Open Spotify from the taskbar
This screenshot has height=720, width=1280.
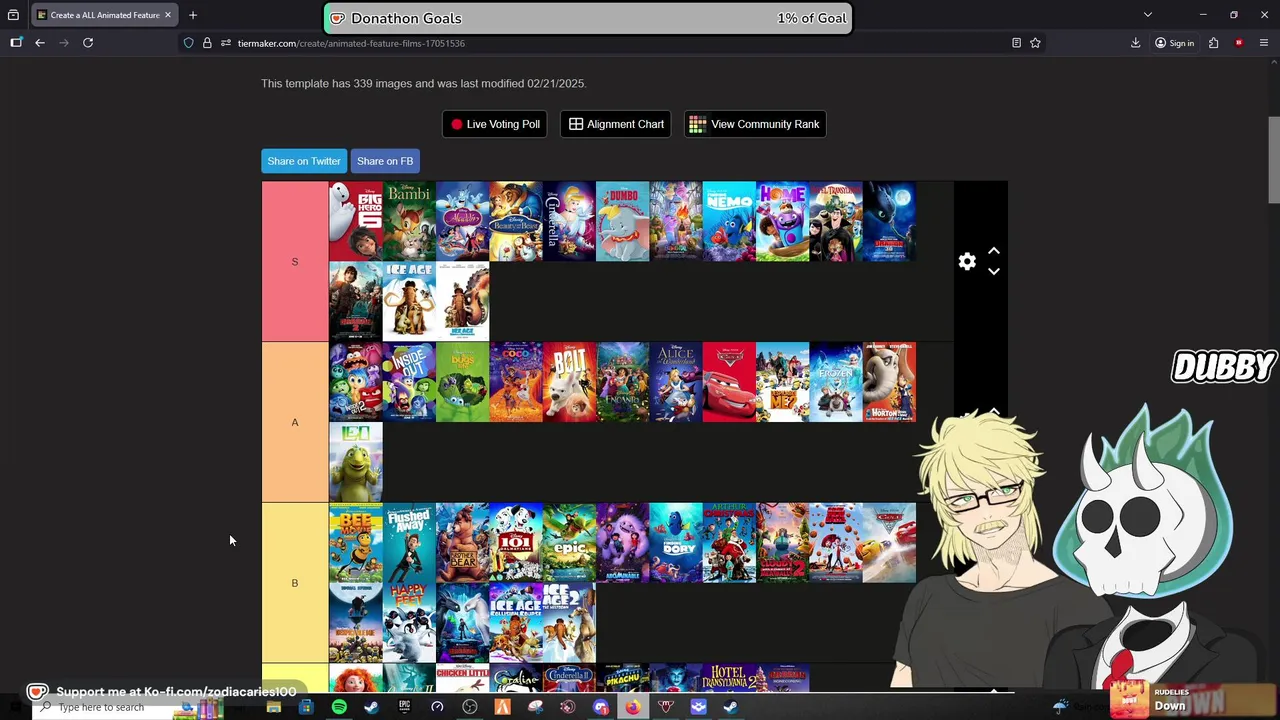click(339, 707)
